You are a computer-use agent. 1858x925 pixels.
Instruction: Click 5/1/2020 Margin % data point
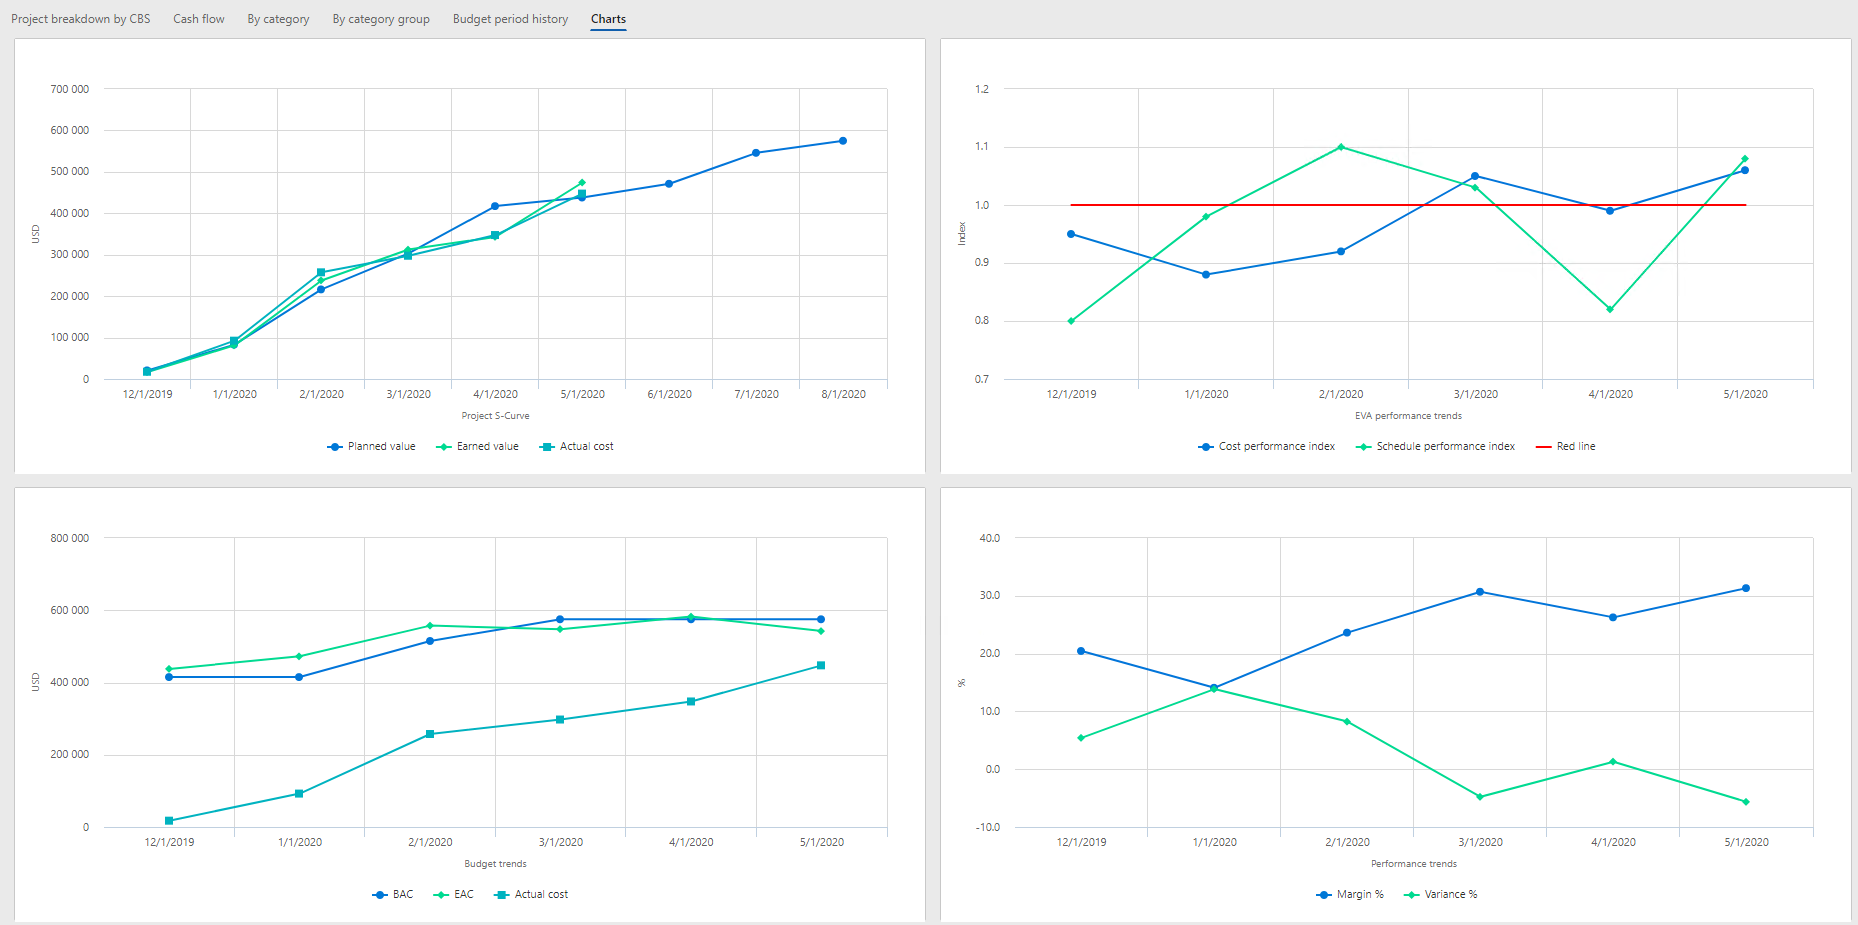tap(1746, 588)
